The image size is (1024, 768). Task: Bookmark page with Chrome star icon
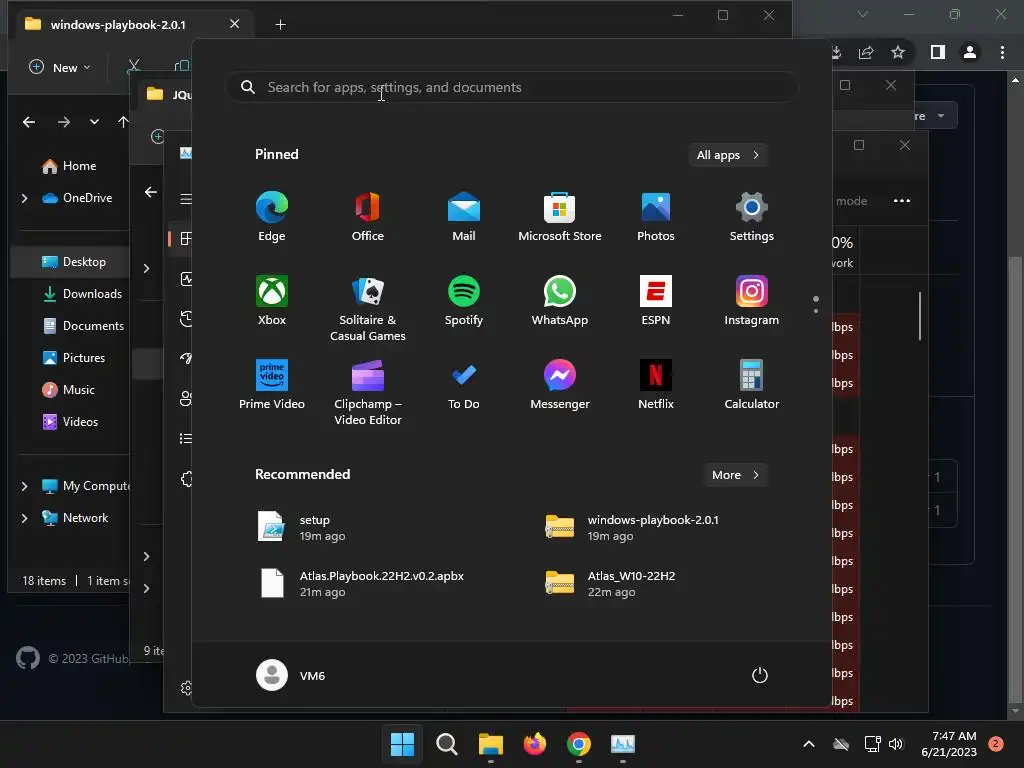pyautogui.click(x=898, y=52)
